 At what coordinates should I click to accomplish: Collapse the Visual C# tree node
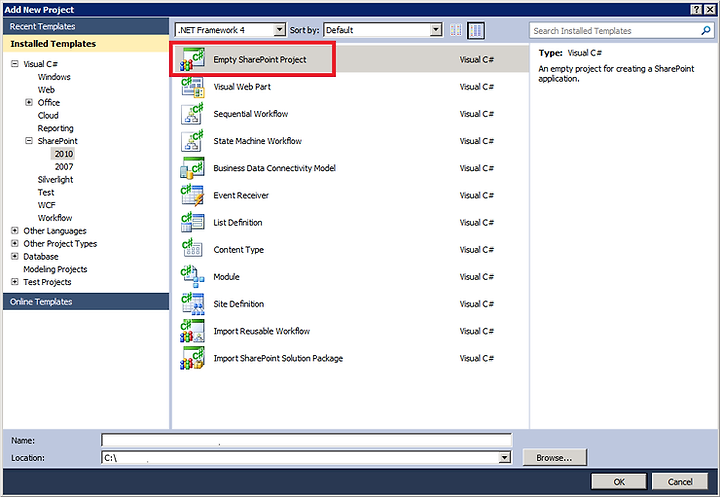(15, 64)
